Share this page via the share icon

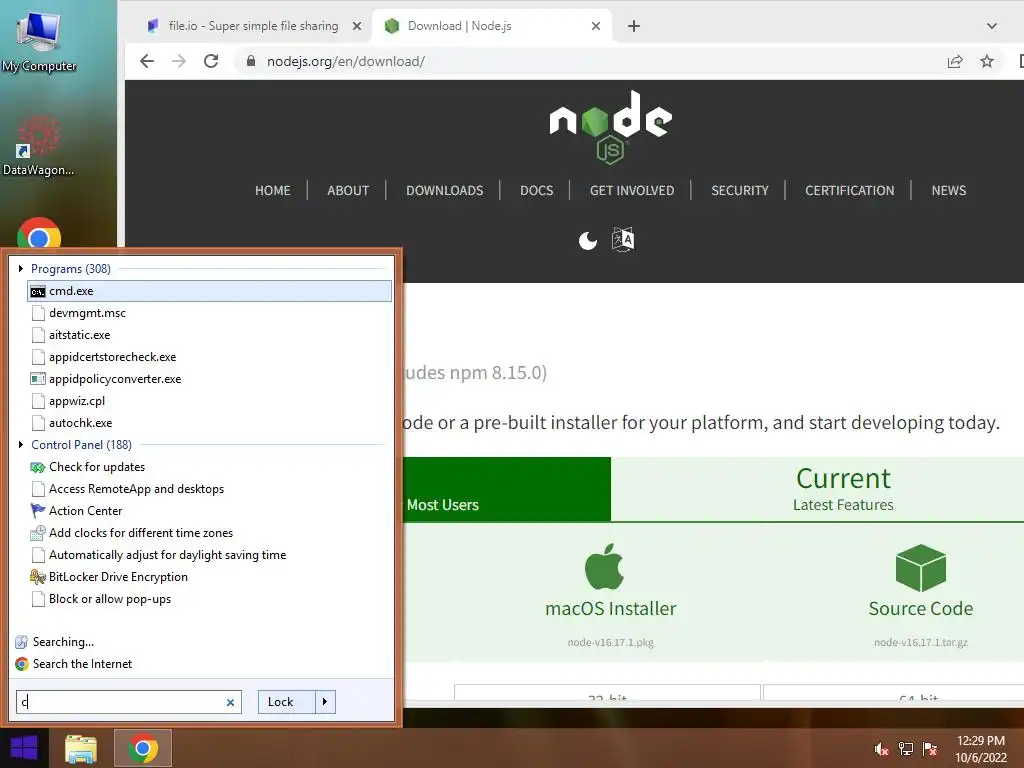click(x=955, y=61)
